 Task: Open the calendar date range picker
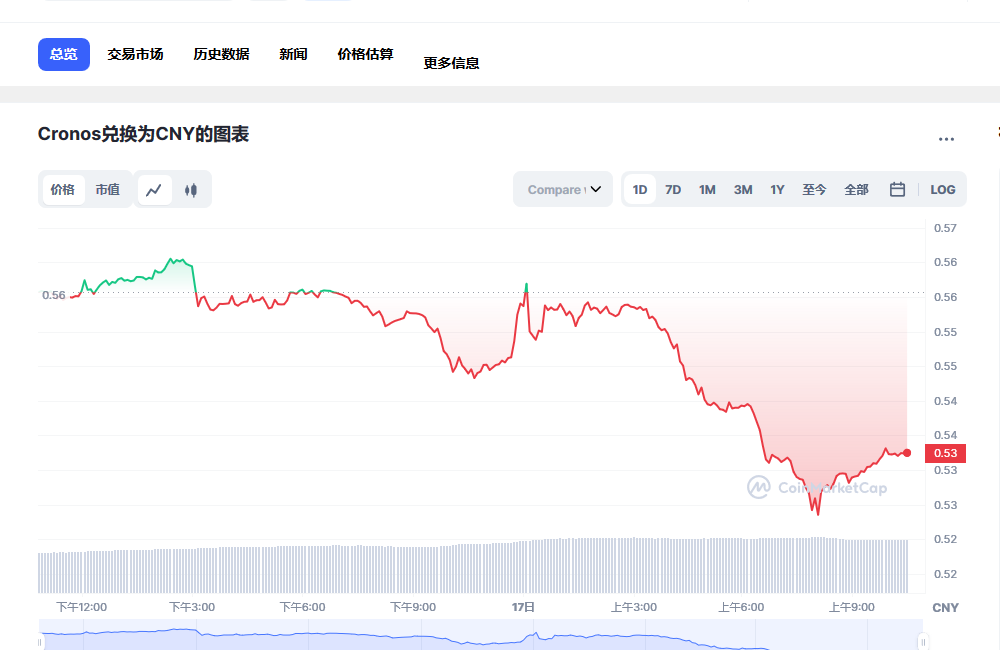[897, 189]
